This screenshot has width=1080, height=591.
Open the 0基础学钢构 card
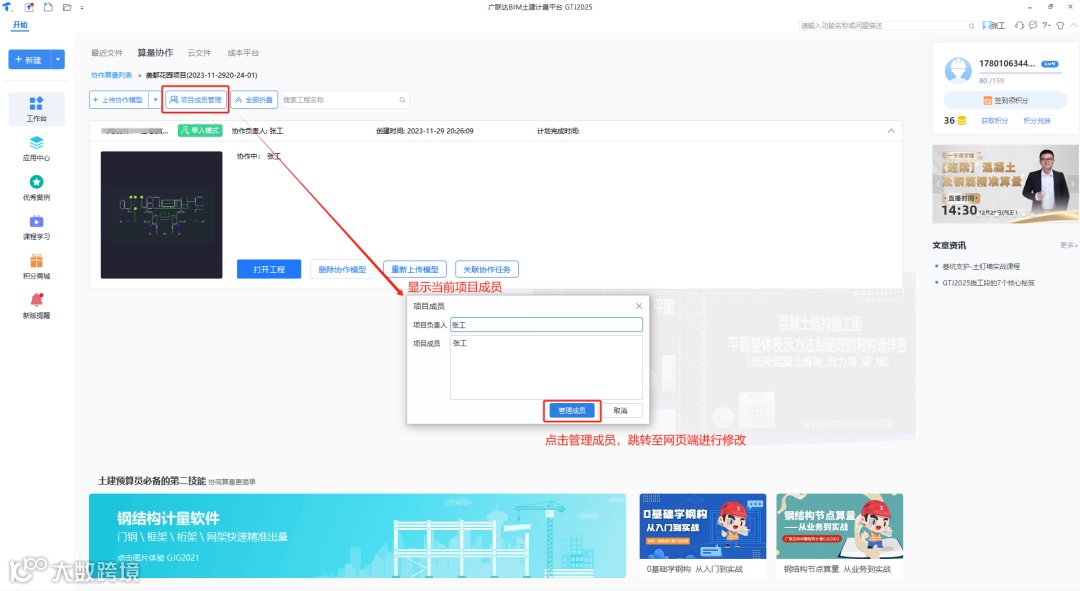coord(703,534)
